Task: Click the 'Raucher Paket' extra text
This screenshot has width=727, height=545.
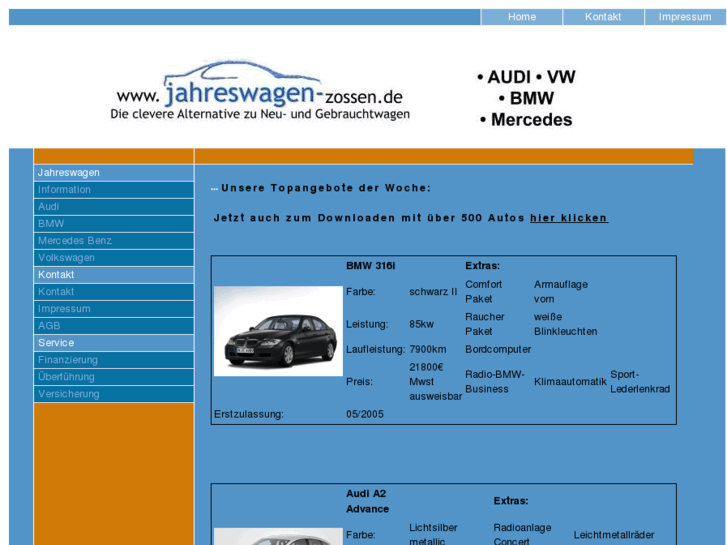Action: pyautogui.click(x=485, y=324)
